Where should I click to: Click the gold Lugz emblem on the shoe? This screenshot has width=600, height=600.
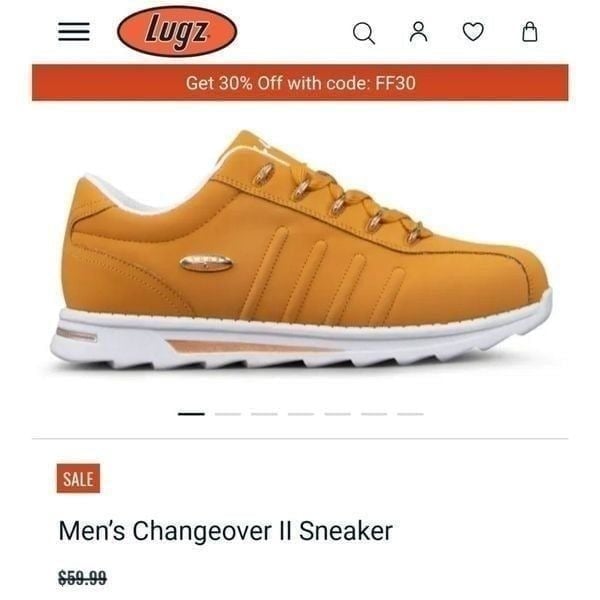(206, 263)
